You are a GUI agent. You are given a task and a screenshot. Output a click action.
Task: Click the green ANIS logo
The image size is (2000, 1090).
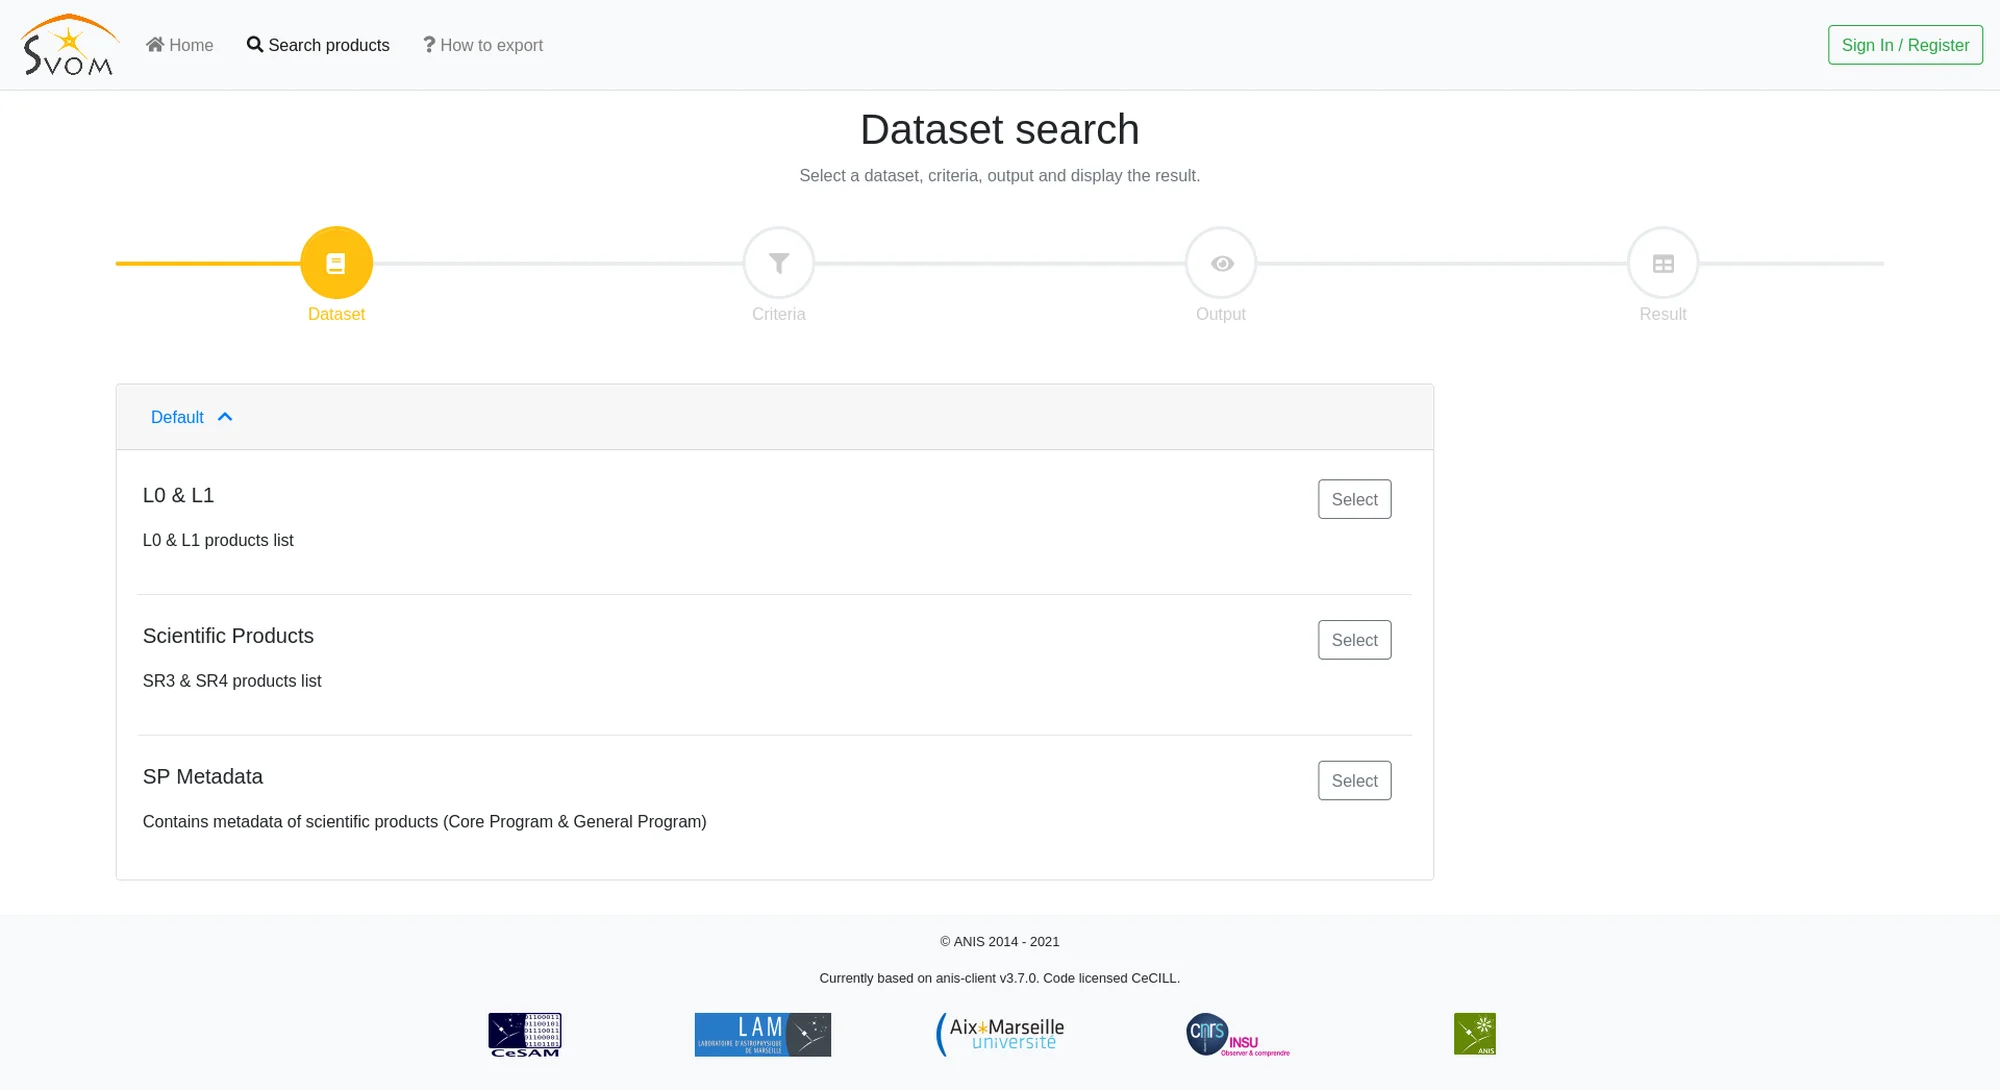1475,1034
